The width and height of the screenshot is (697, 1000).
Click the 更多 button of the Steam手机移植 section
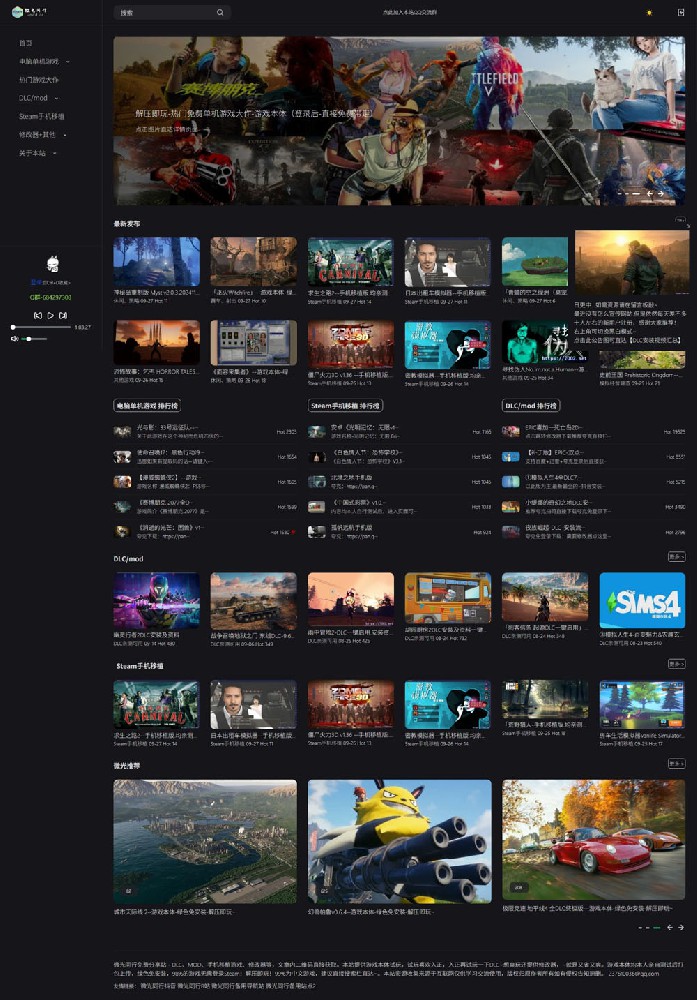pos(676,664)
